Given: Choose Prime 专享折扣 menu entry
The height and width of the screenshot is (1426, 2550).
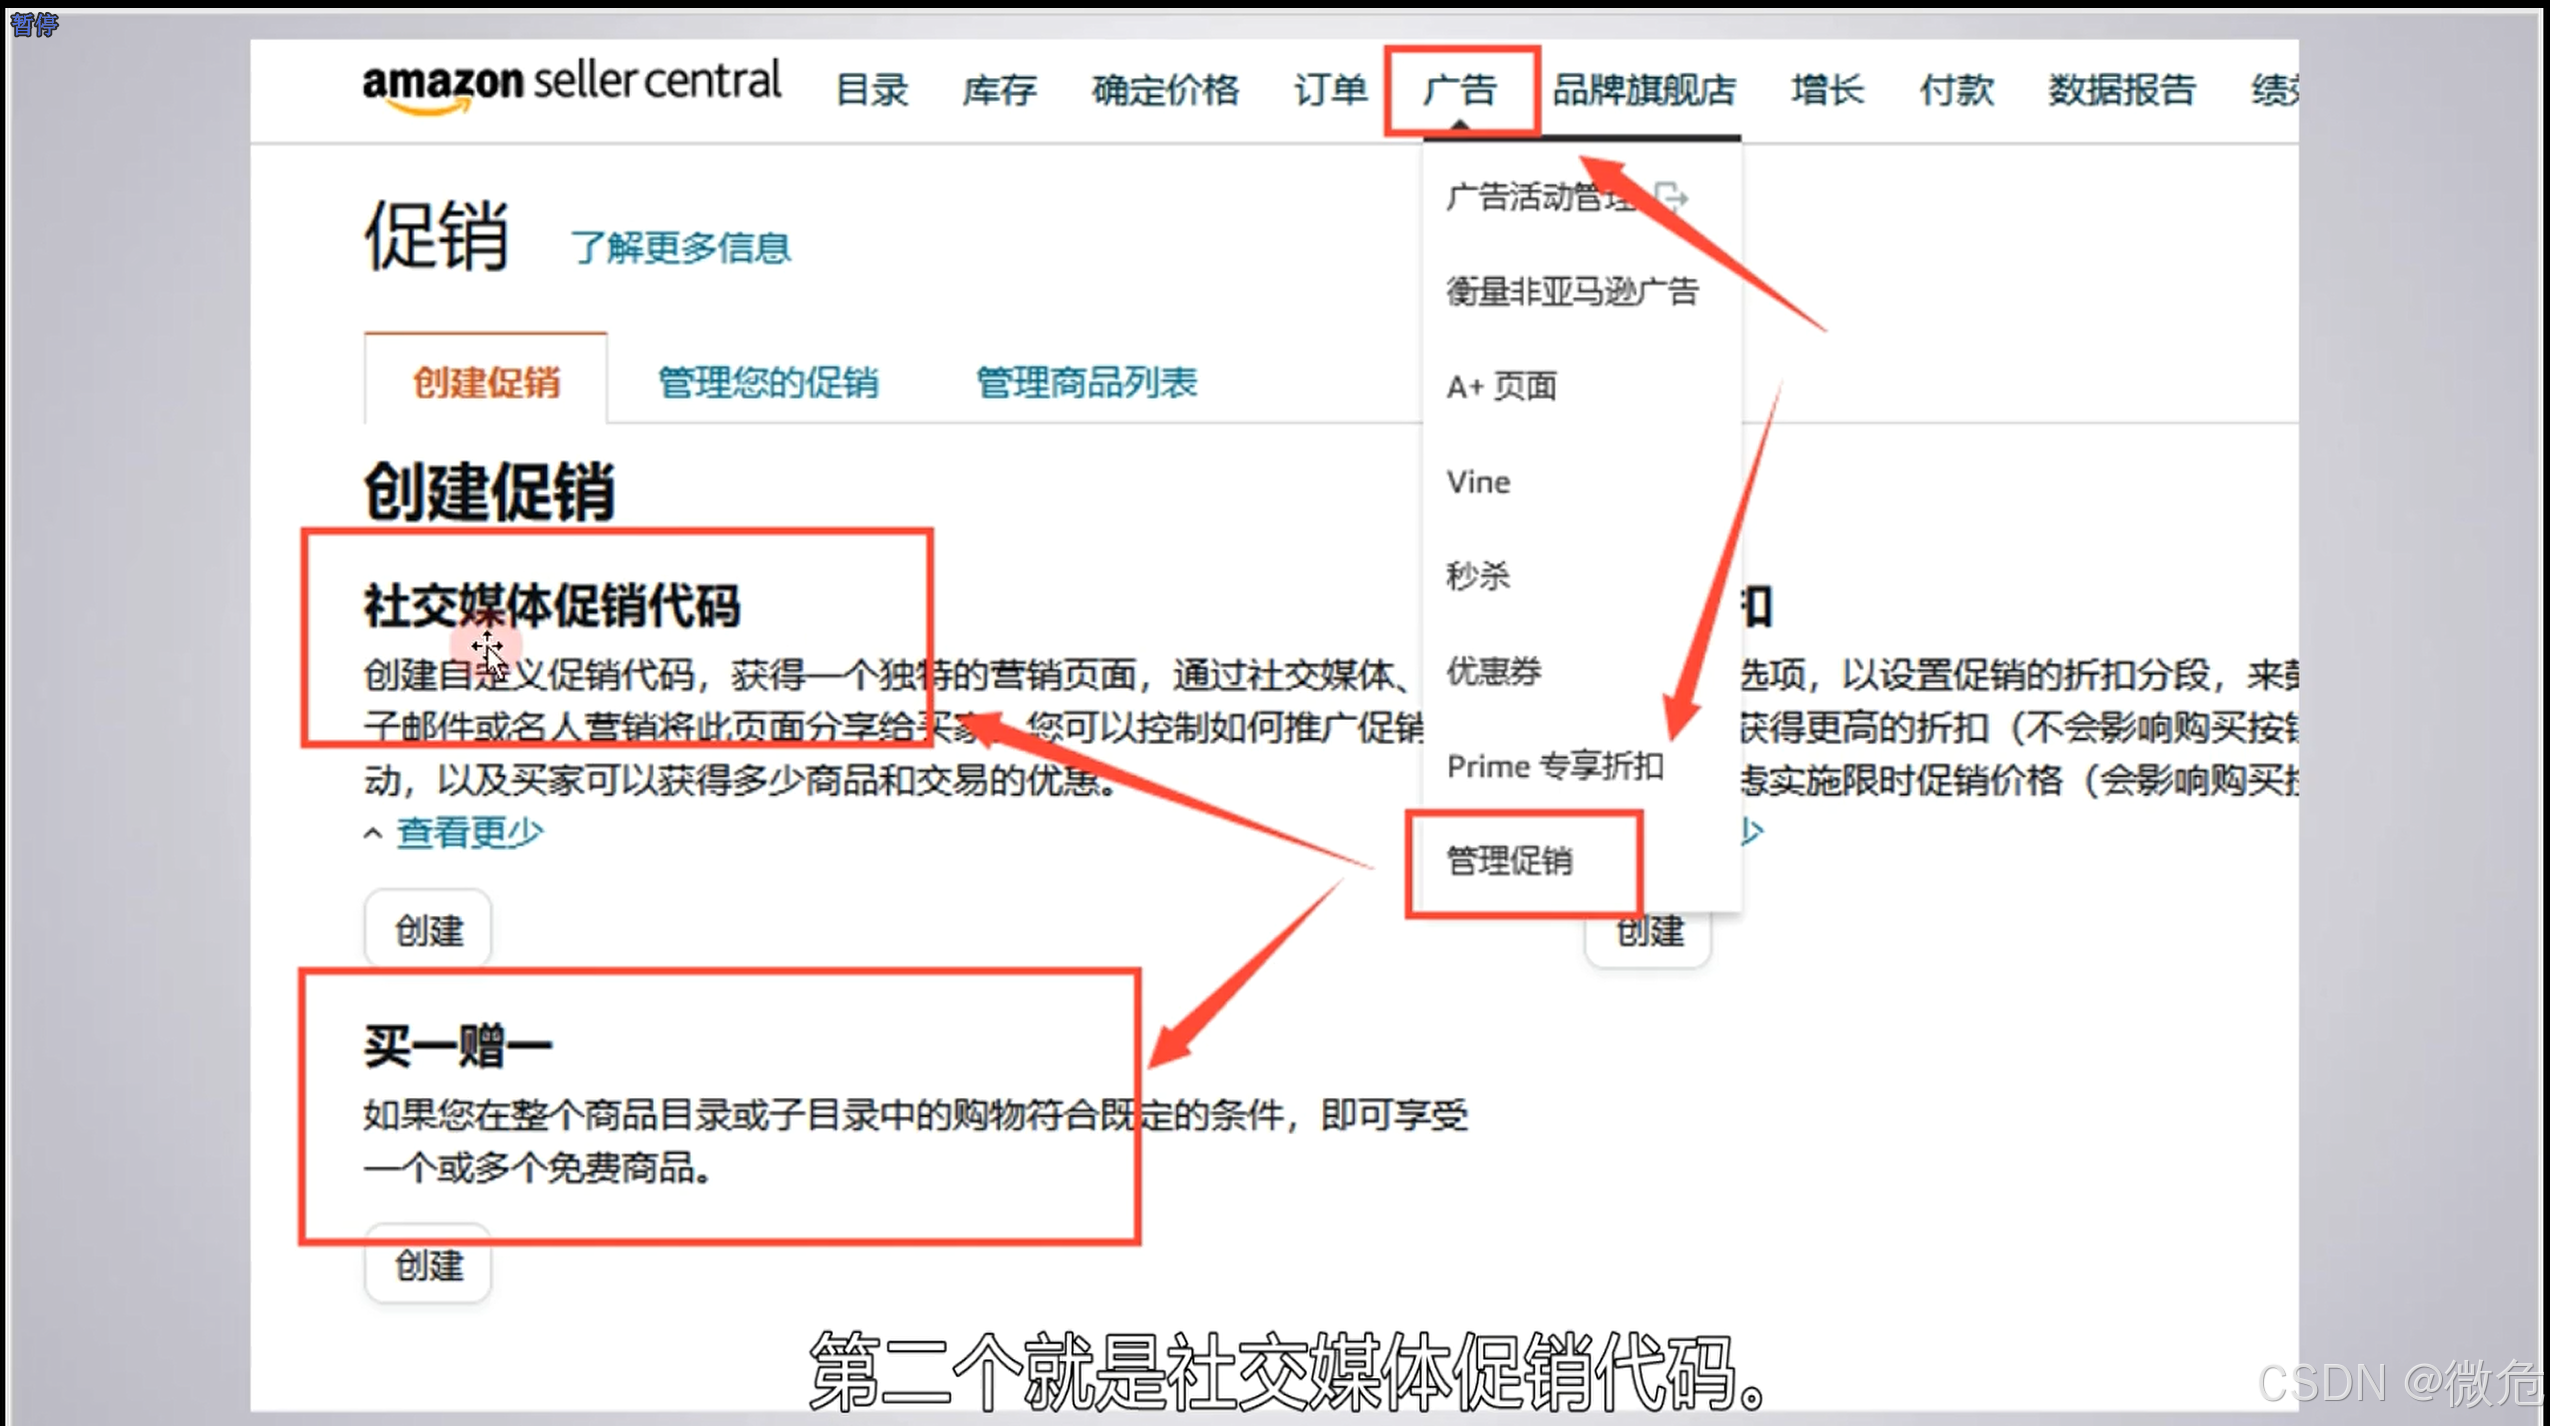Looking at the screenshot, I should (1555, 767).
